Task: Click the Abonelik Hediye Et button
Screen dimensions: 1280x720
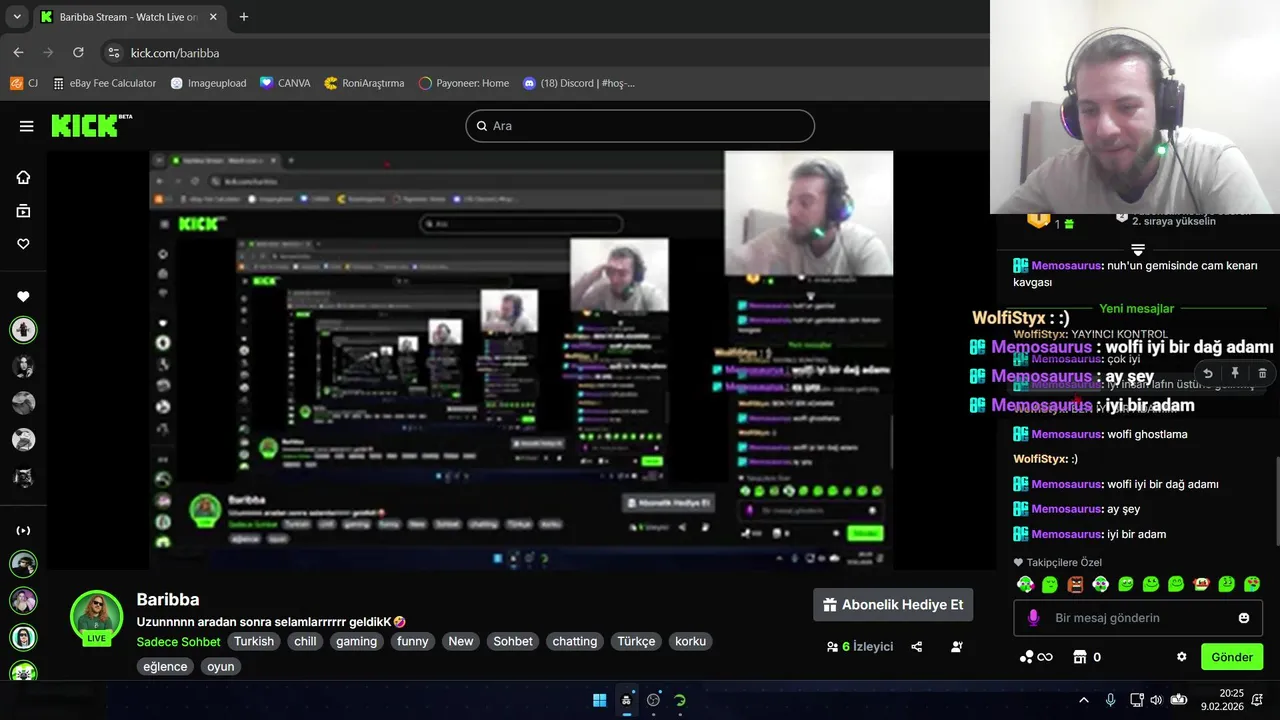Action: coord(893,605)
